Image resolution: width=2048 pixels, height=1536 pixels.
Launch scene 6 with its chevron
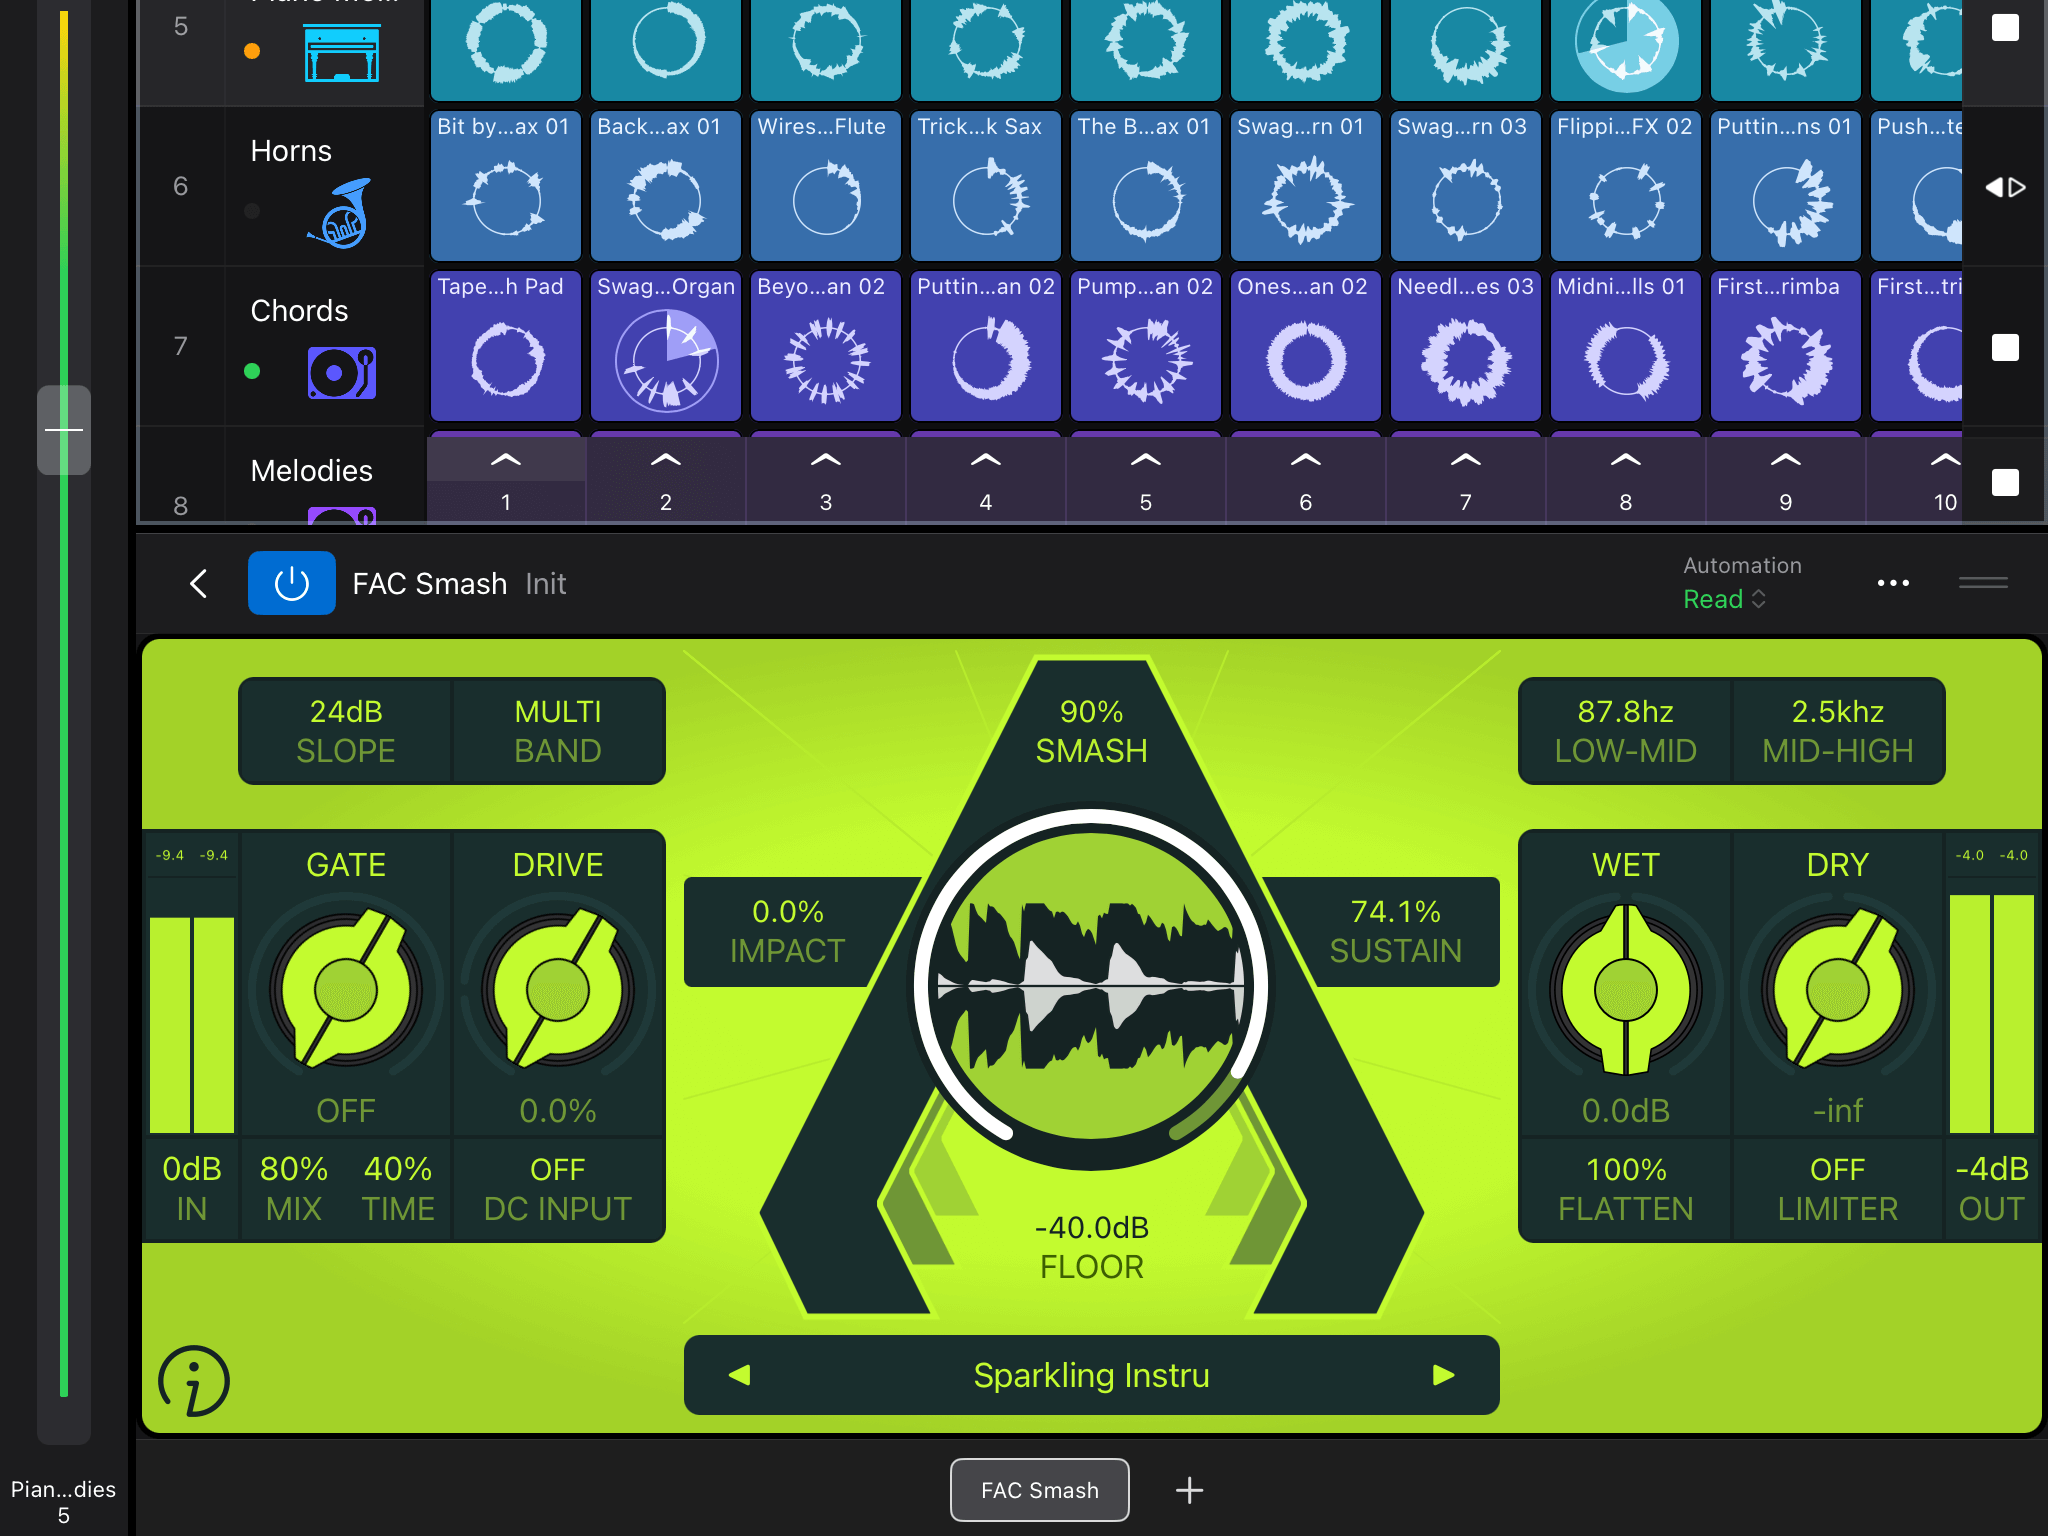[x=1306, y=460]
